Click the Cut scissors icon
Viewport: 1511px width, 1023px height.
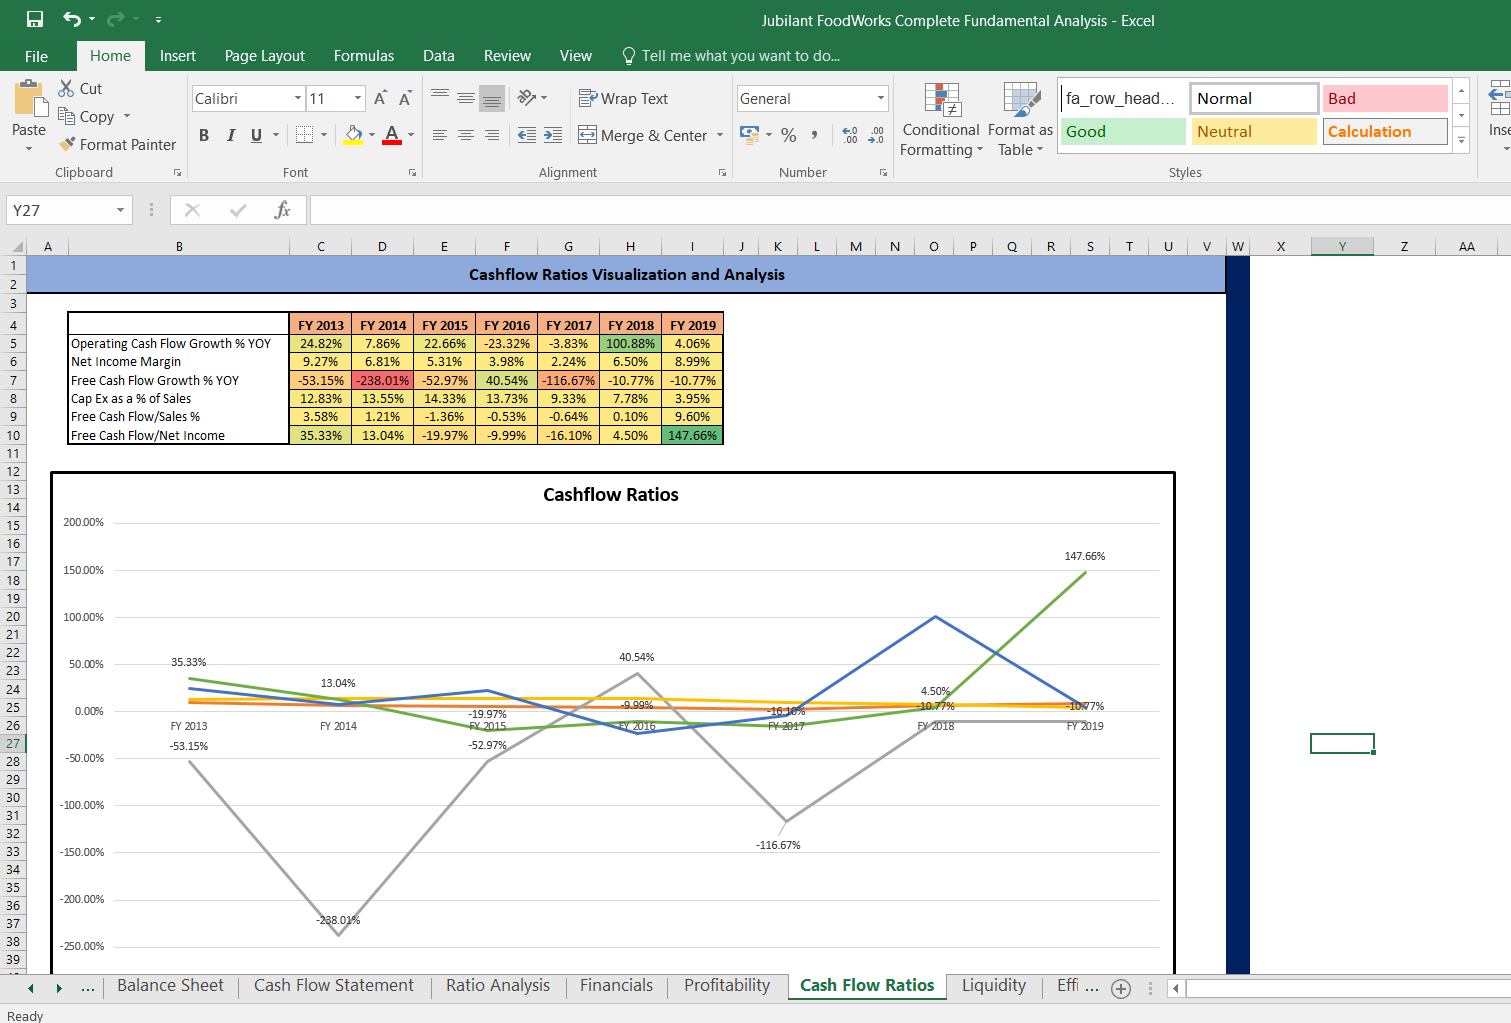pos(66,88)
